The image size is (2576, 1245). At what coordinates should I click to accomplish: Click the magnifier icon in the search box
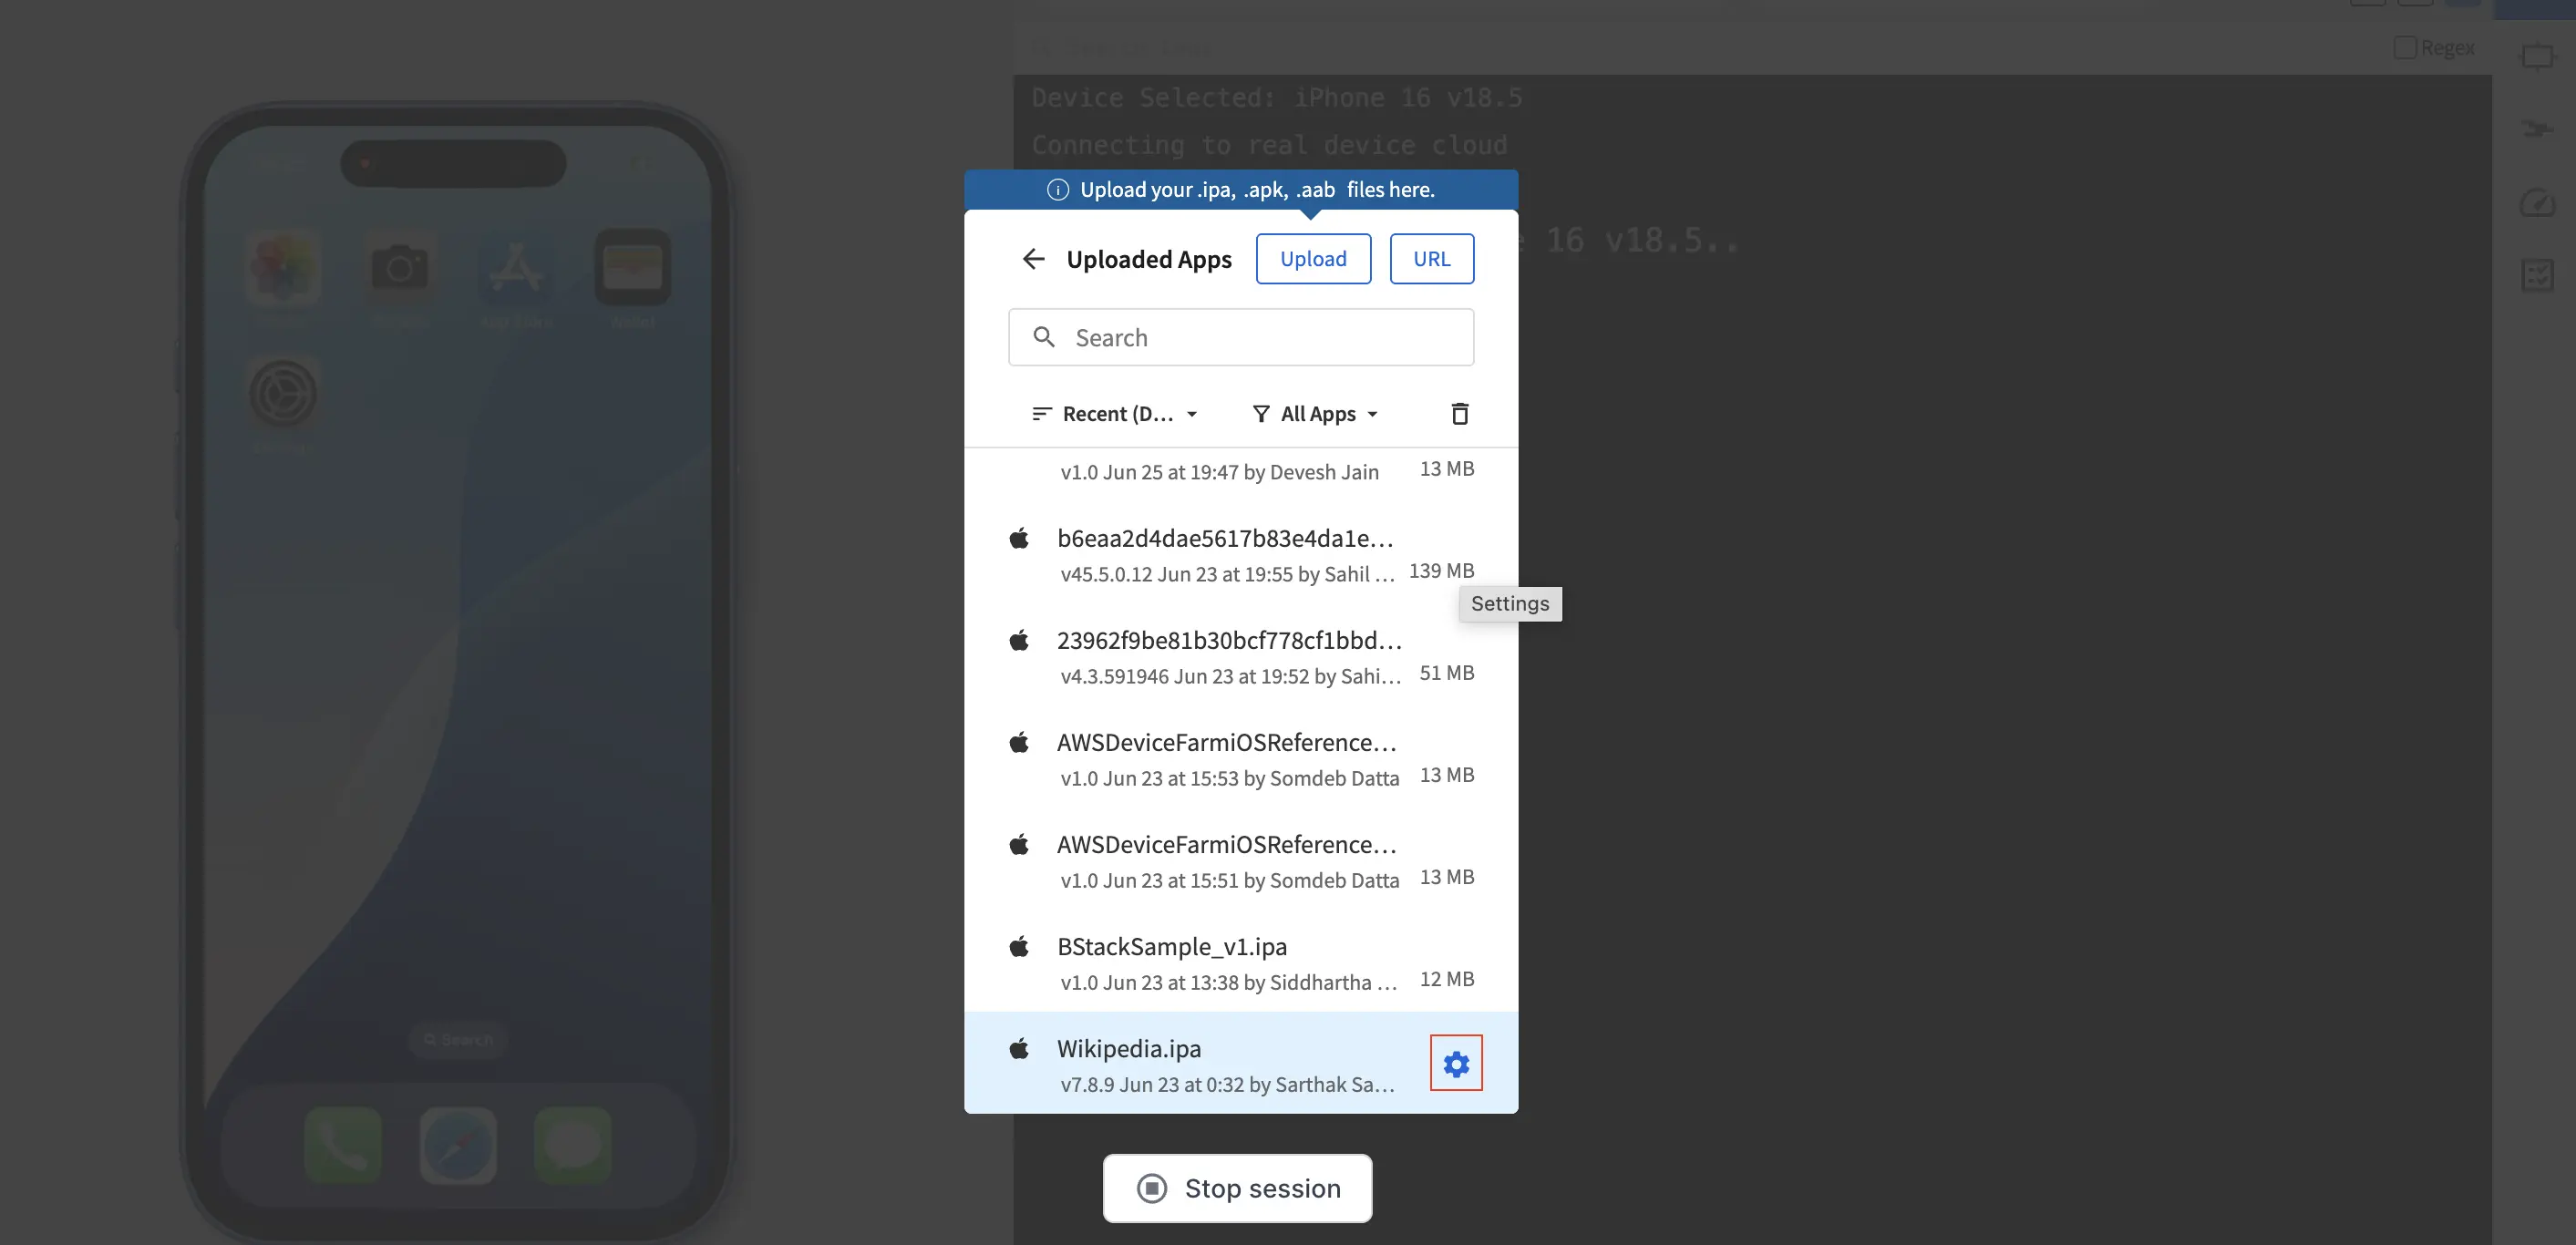(1043, 337)
